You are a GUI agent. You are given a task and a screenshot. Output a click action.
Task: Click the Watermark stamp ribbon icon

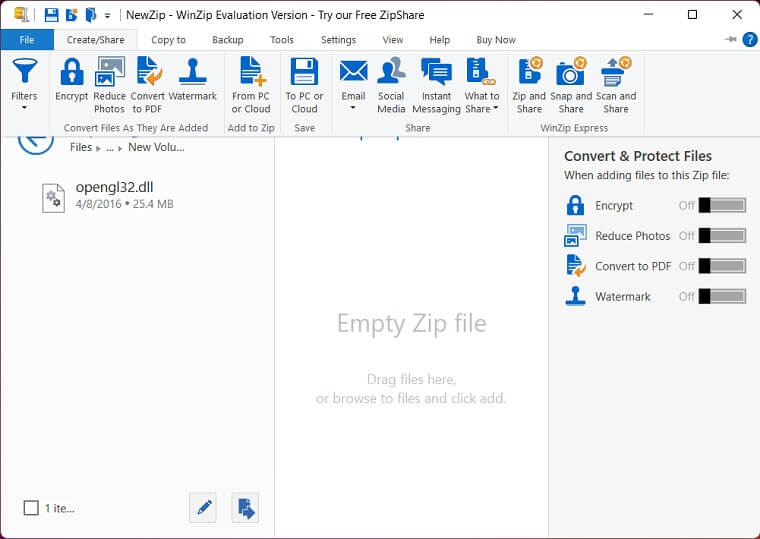tap(192, 72)
